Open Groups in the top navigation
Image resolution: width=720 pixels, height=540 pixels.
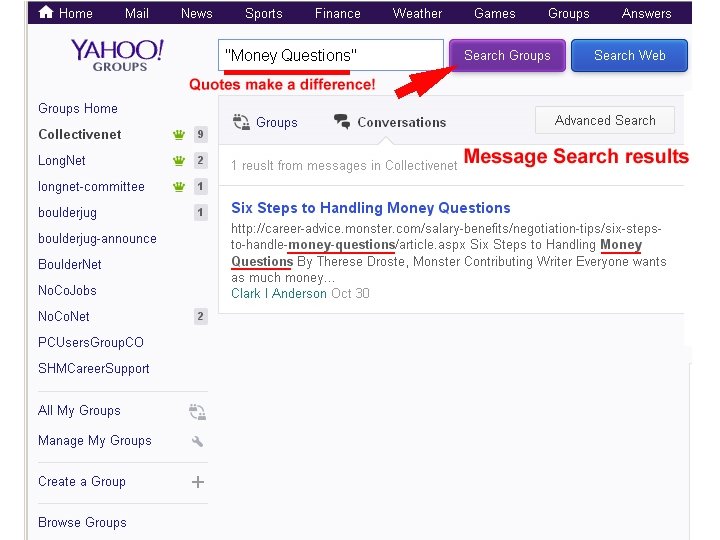click(x=568, y=13)
